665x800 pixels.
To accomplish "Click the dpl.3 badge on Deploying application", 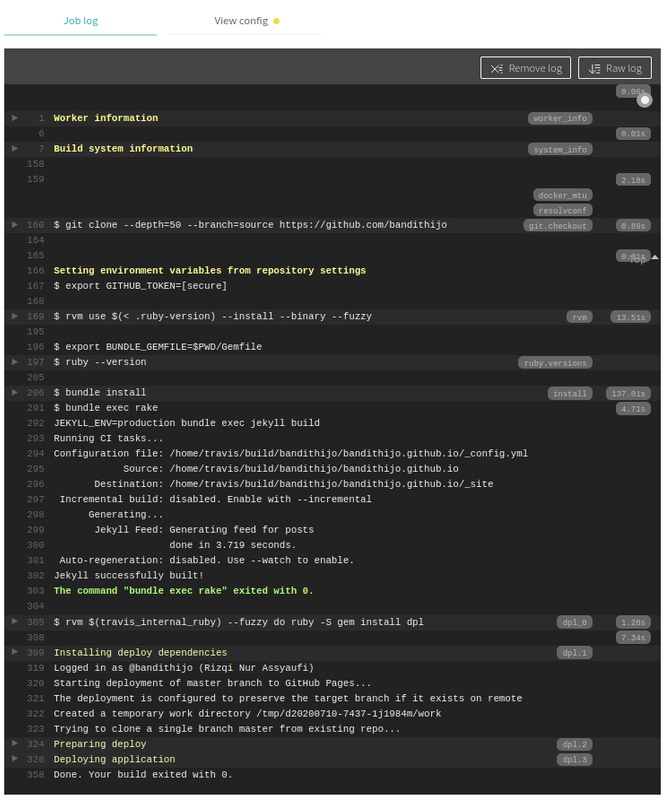I will pyautogui.click(x=574, y=760).
